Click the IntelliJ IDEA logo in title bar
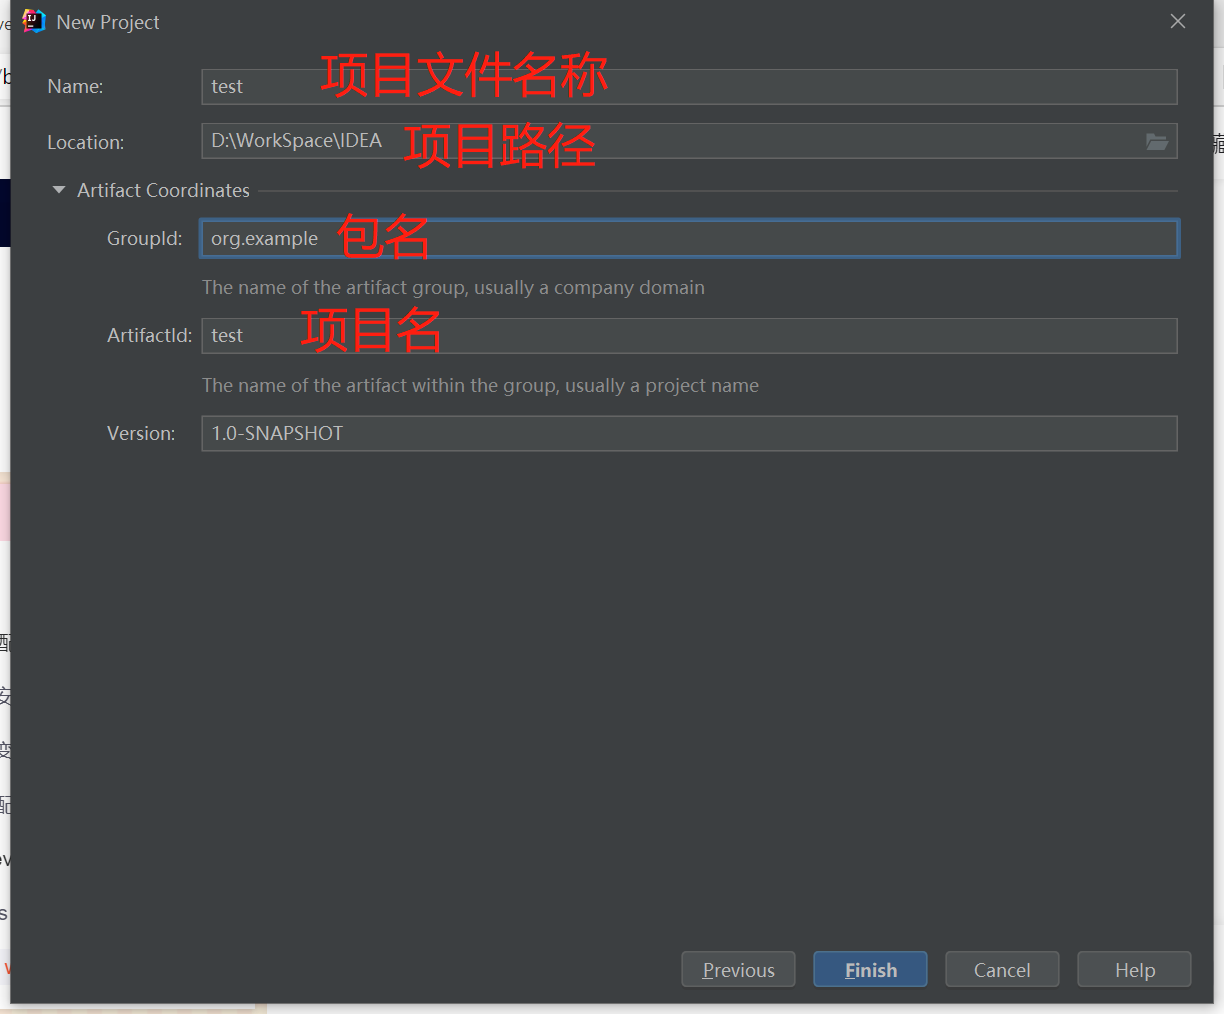Screen dimensions: 1224x1014 coord(34,22)
